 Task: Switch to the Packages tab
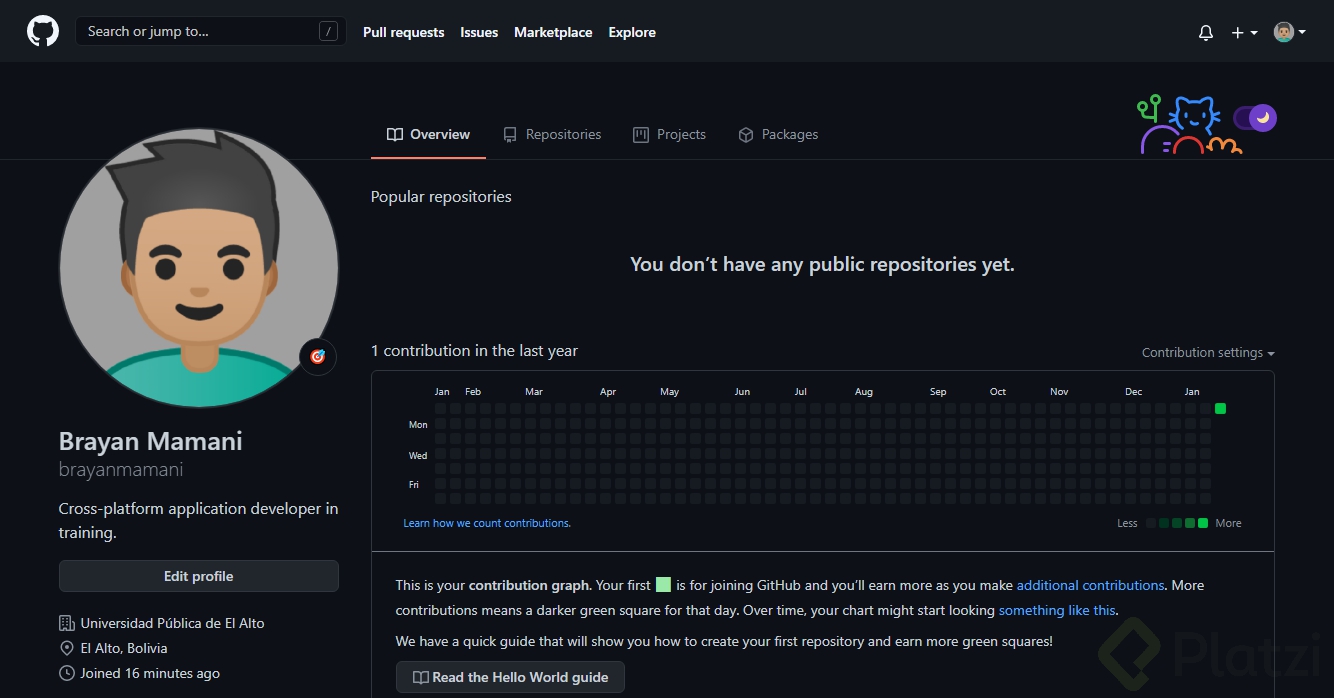(x=778, y=134)
